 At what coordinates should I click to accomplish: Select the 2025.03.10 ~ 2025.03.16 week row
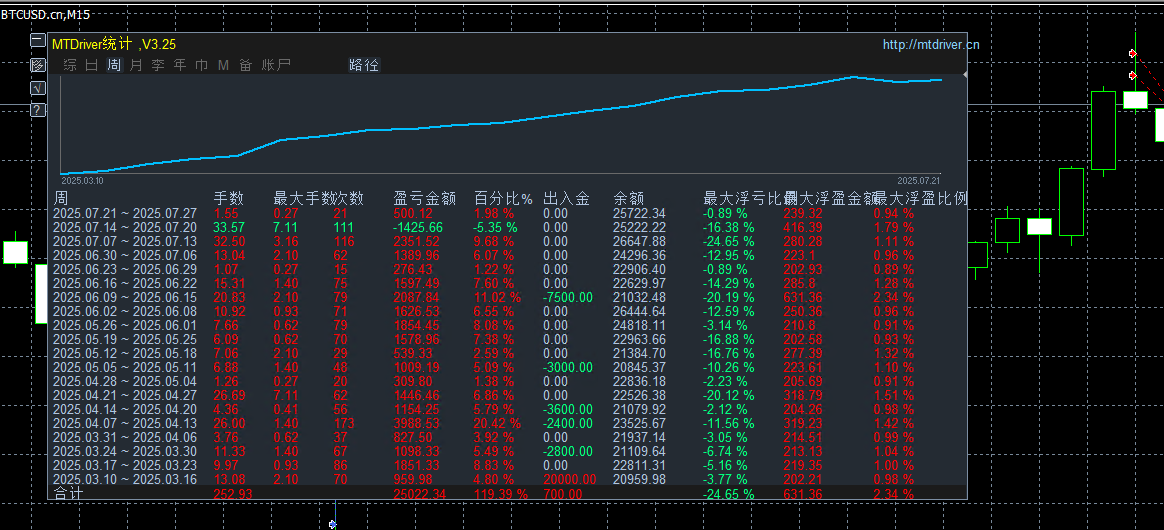pyautogui.click(x=509, y=479)
